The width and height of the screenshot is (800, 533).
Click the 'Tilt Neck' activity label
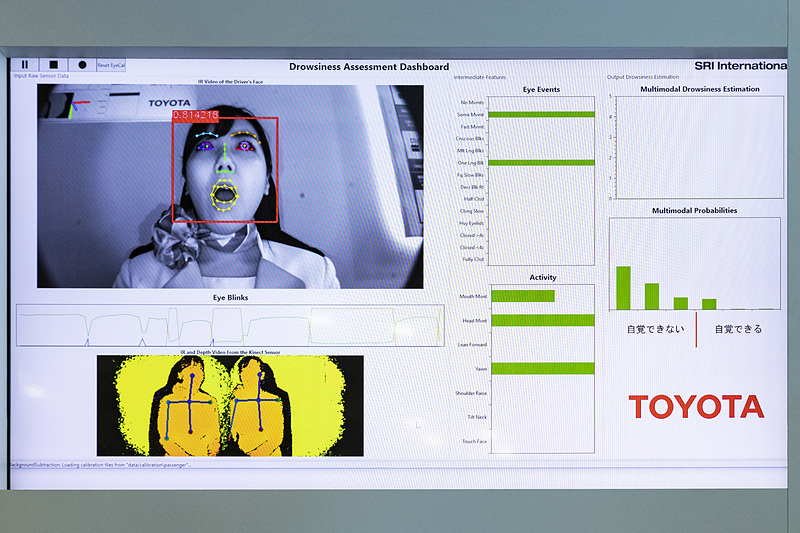point(477,417)
